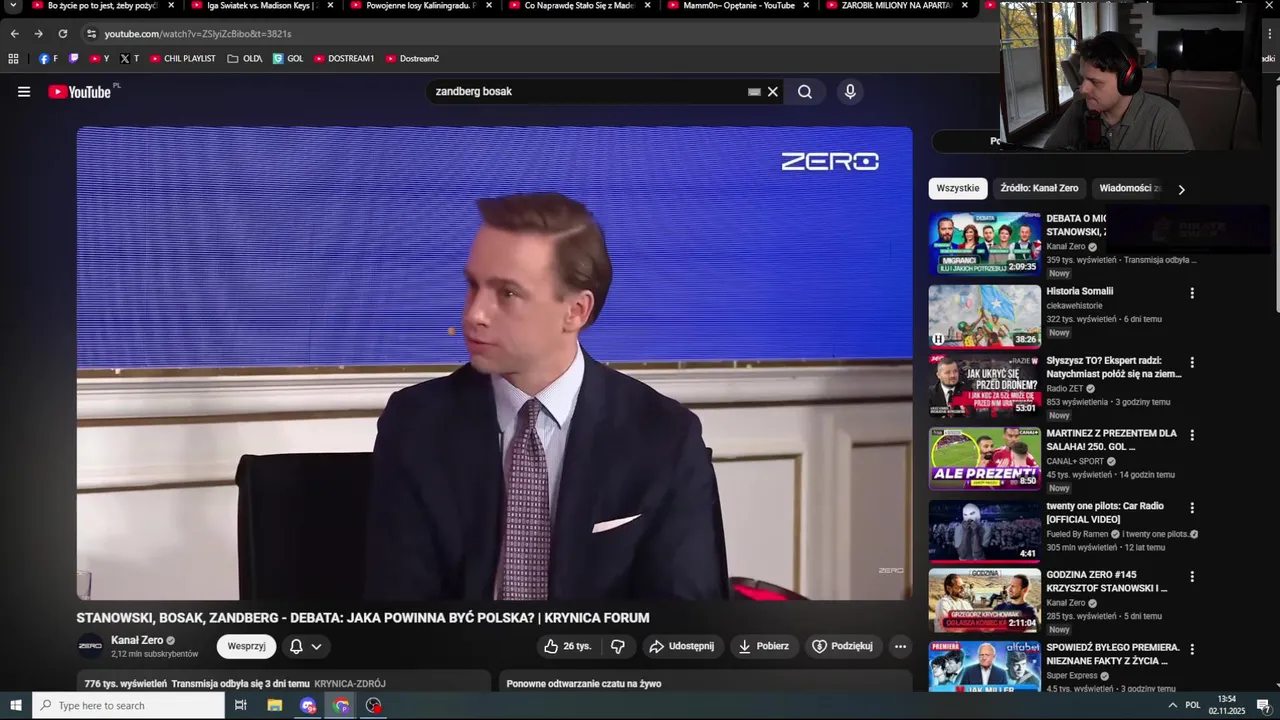Open options for Super Express premier video
Viewport: 1280px width, 720px height.
pos(1192,649)
